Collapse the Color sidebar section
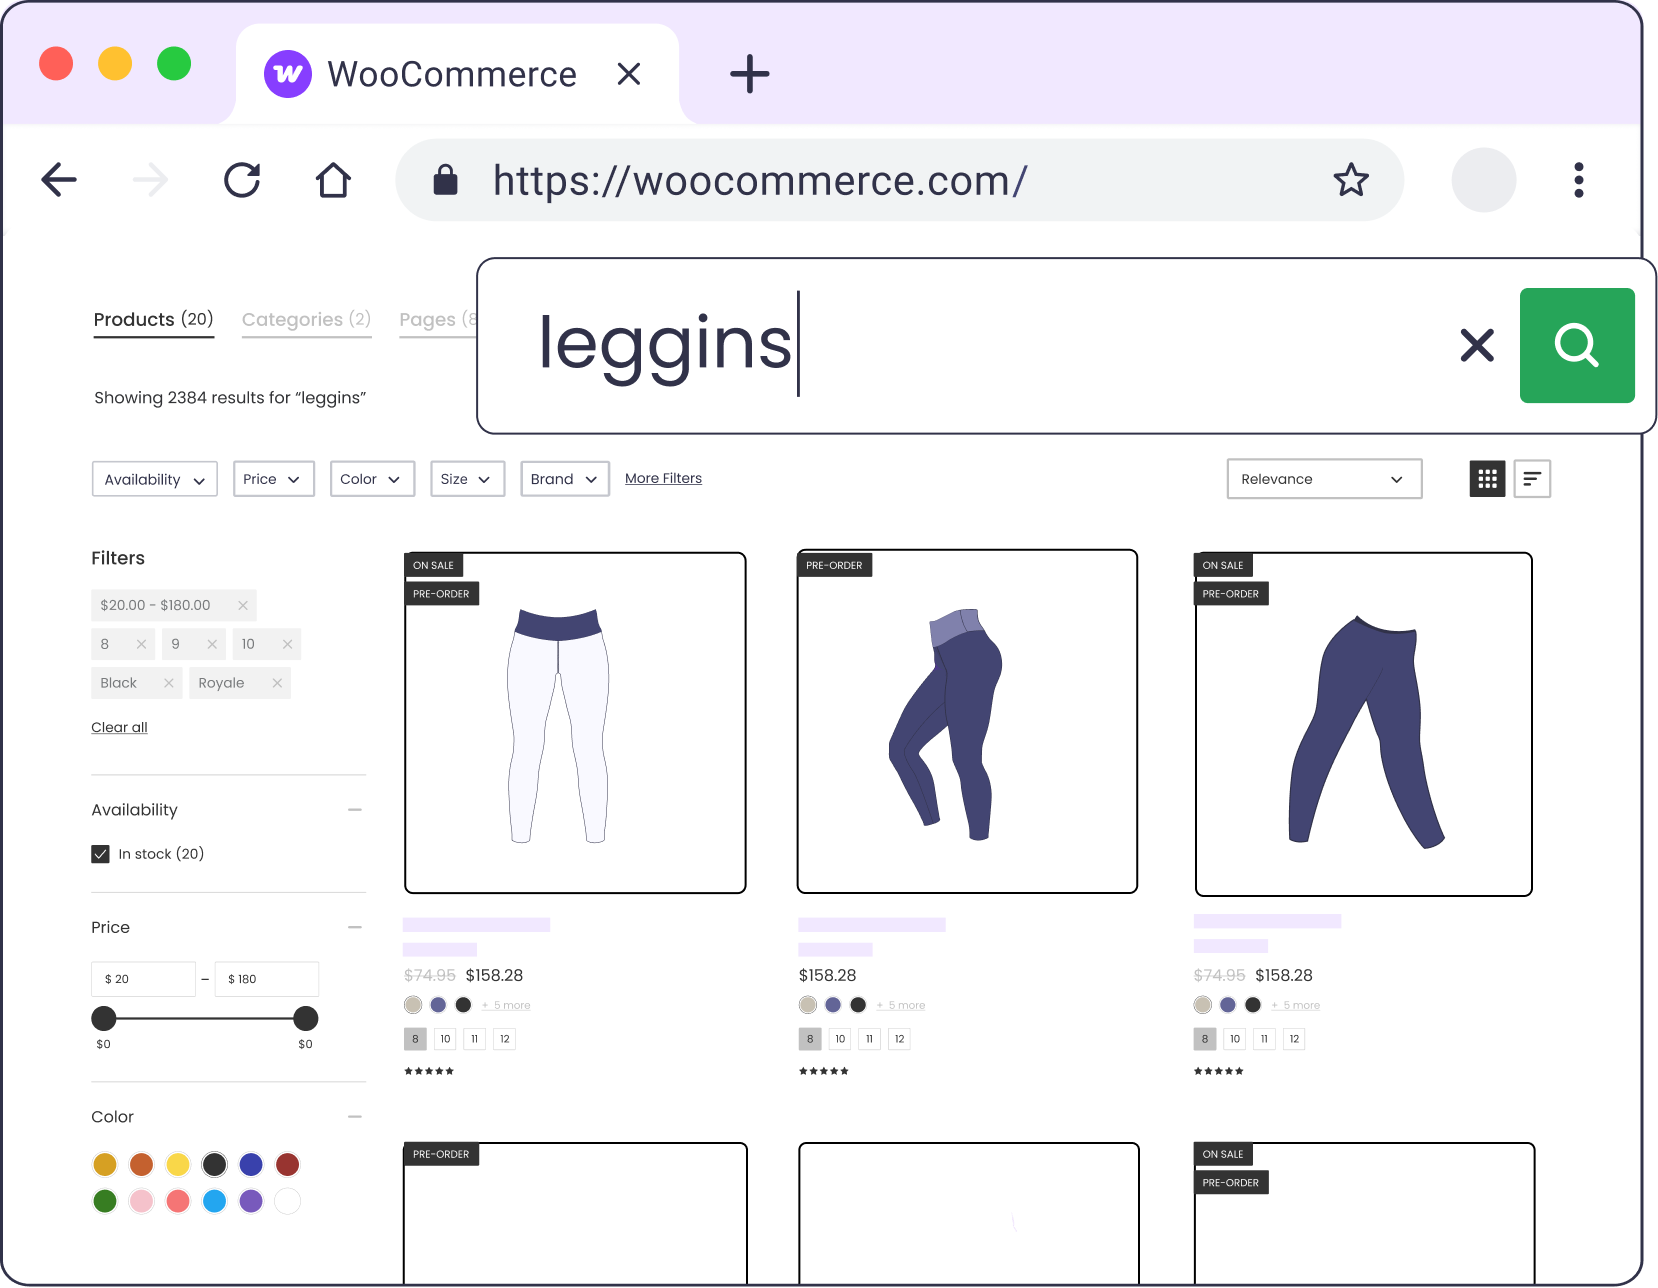The height and width of the screenshot is (1288, 1658). (354, 1117)
